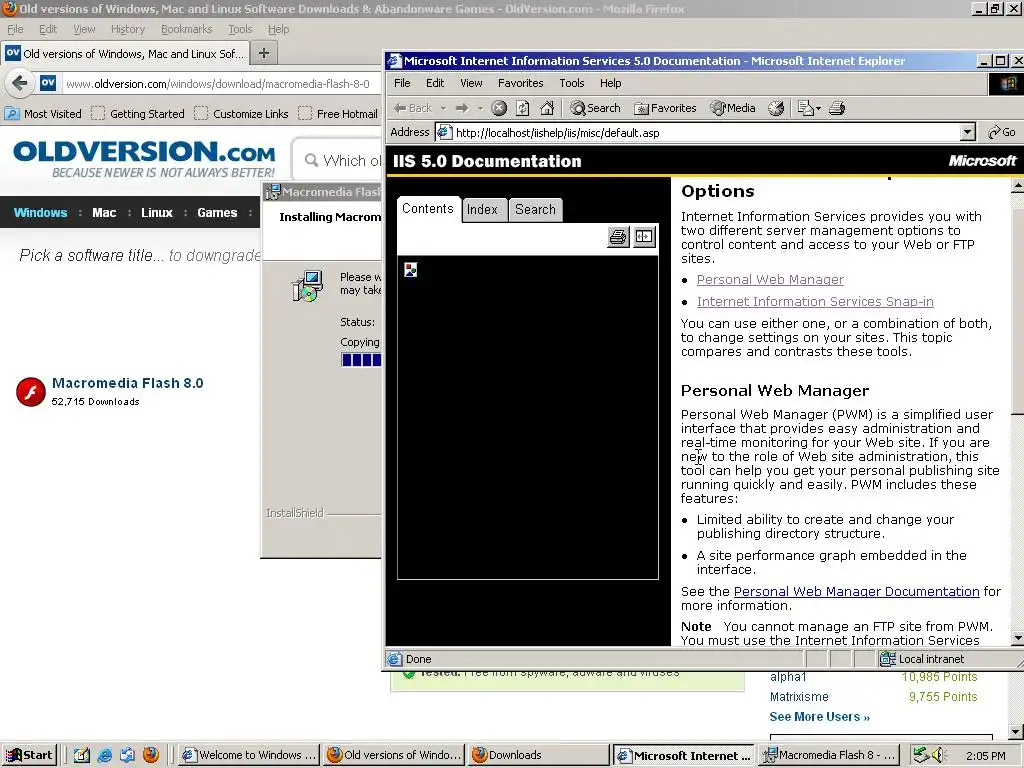Open the View menu in Internet Explorer
The width and height of the screenshot is (1024, 768).
pyautogui.click(x=471, y=83)
